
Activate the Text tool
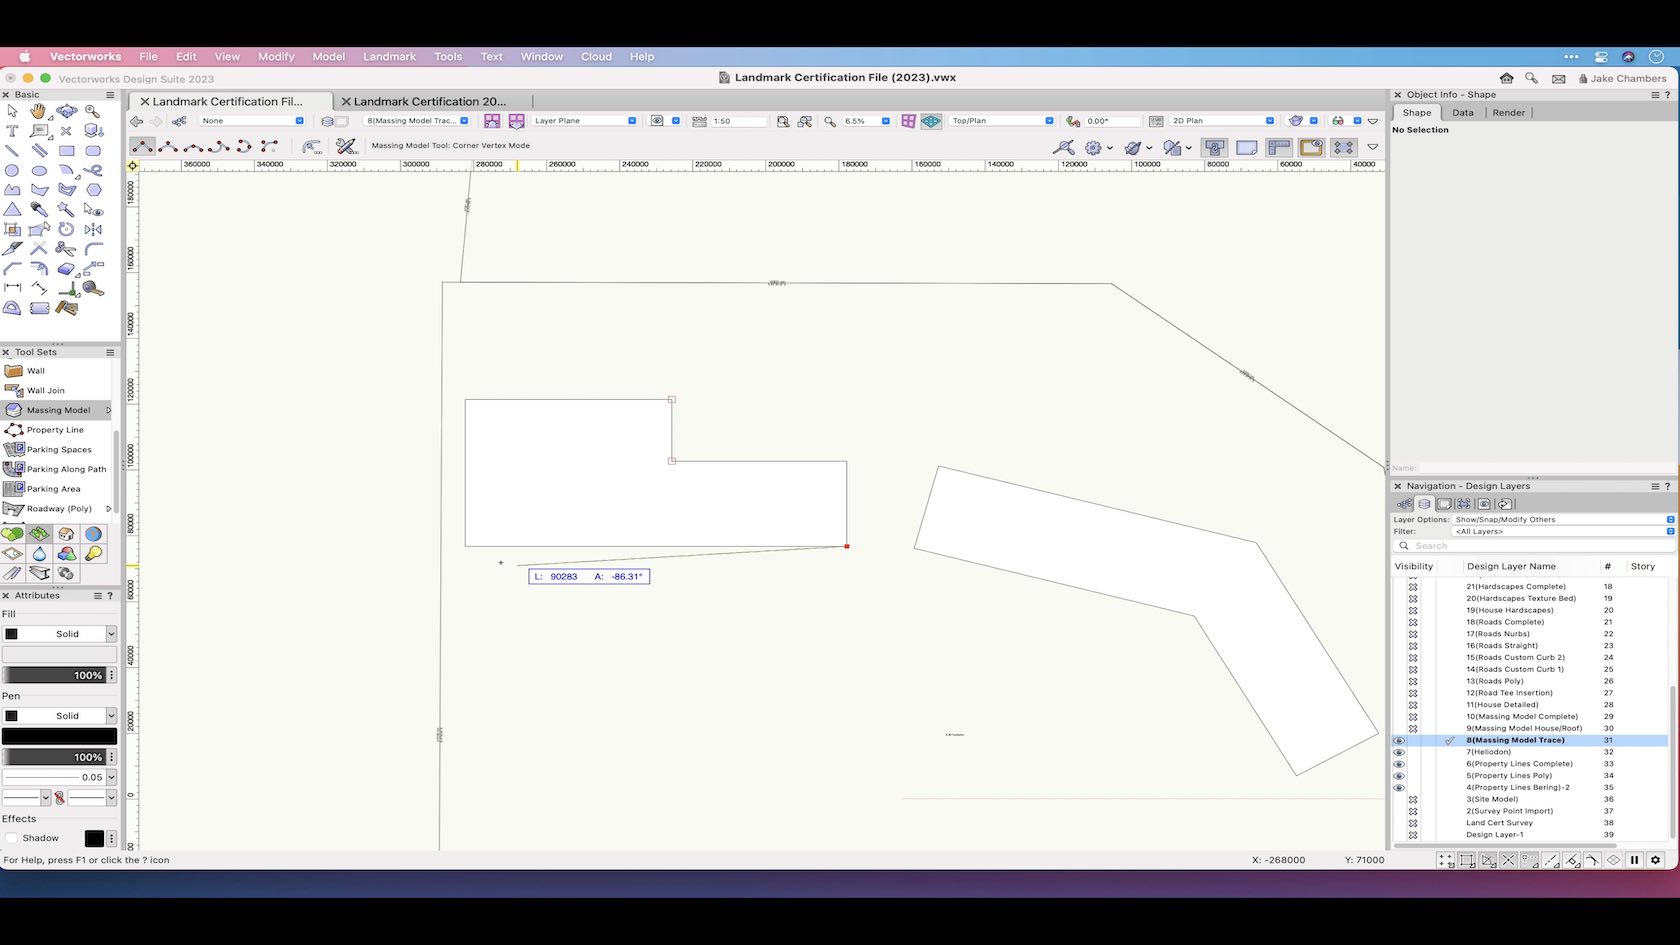pos(12,131)
